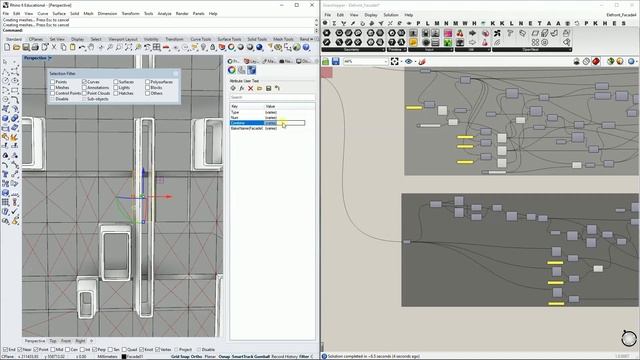Image resolution: width=640 pixels, height=360 pixels.
Task: Click the Osnap button in Rhino status bar
Action: [224, 356]
